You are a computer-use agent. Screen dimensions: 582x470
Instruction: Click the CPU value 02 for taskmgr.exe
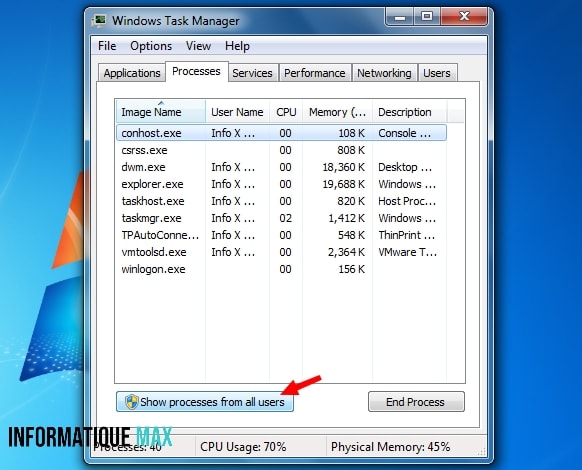(x=285, y=218)
